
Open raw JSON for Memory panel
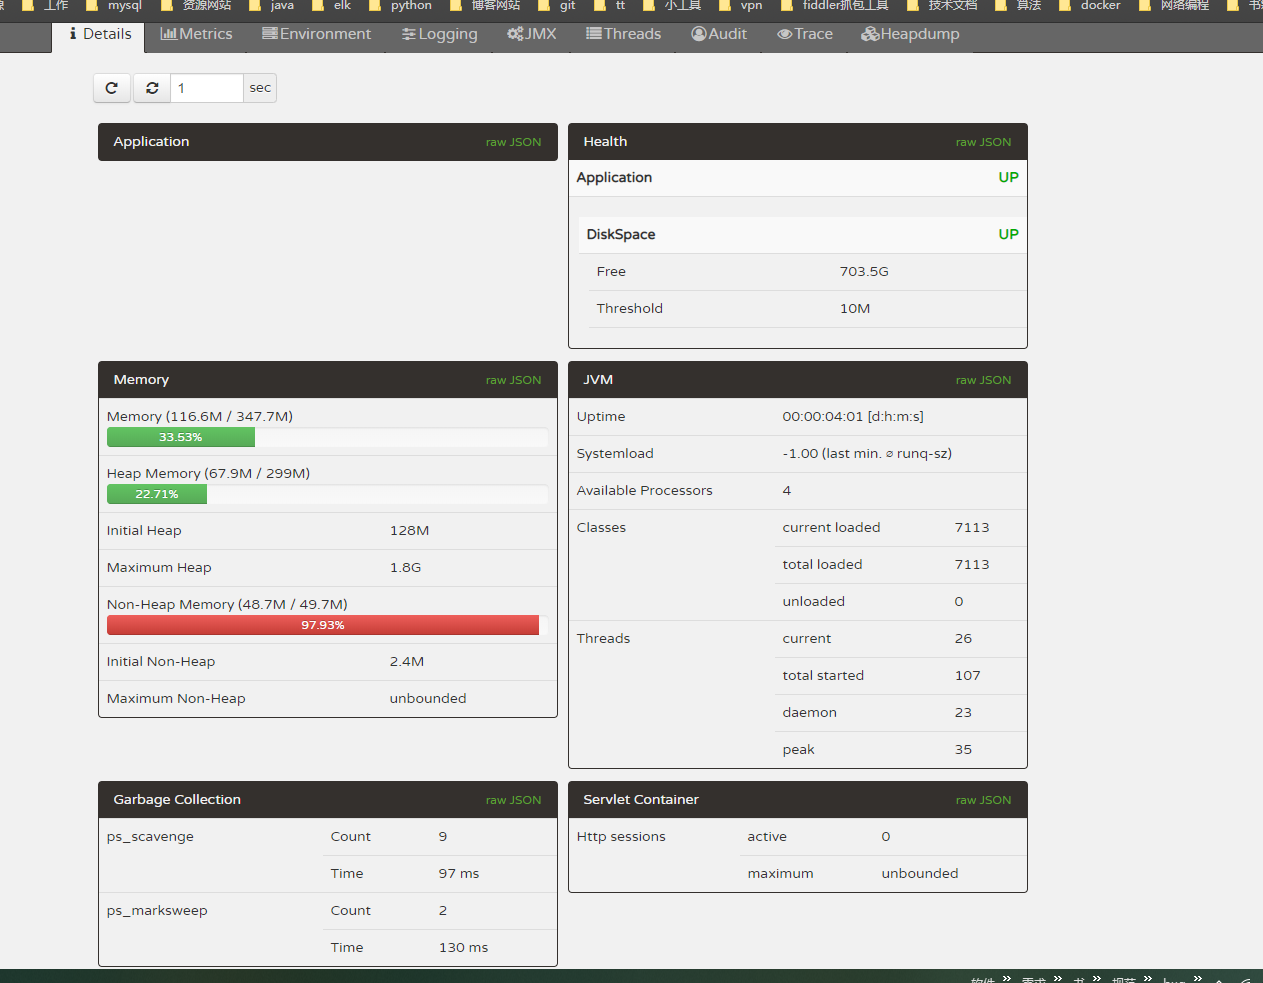[513, 380]
